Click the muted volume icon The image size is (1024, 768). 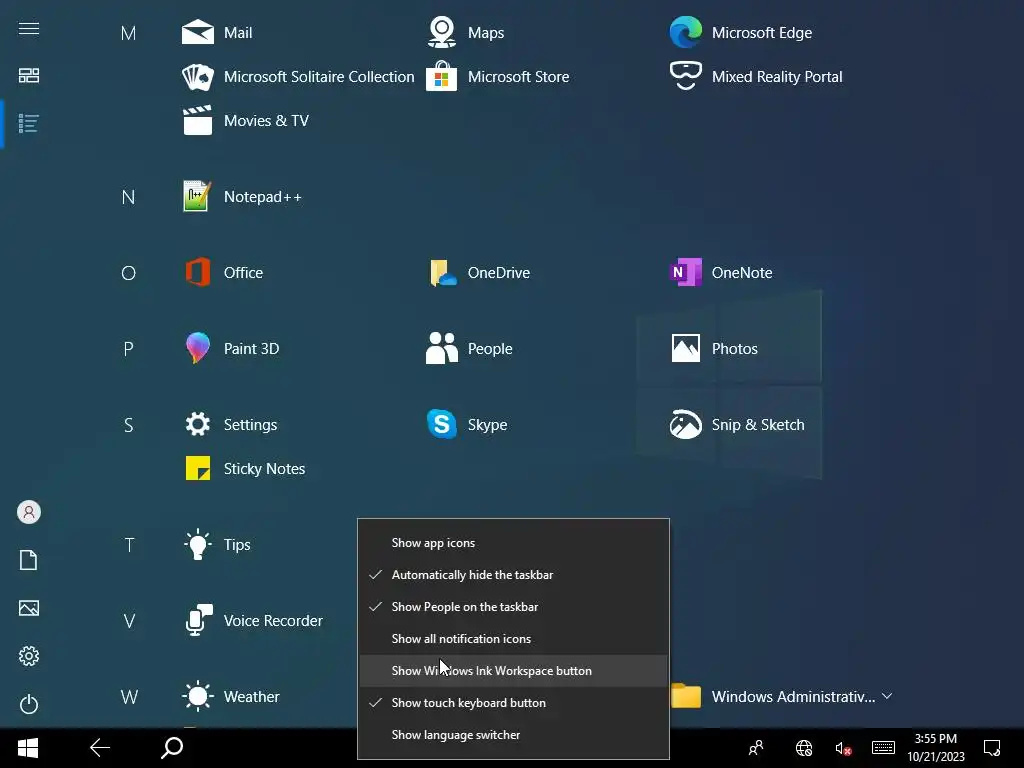pyautogui.click(x=843, y=748)
